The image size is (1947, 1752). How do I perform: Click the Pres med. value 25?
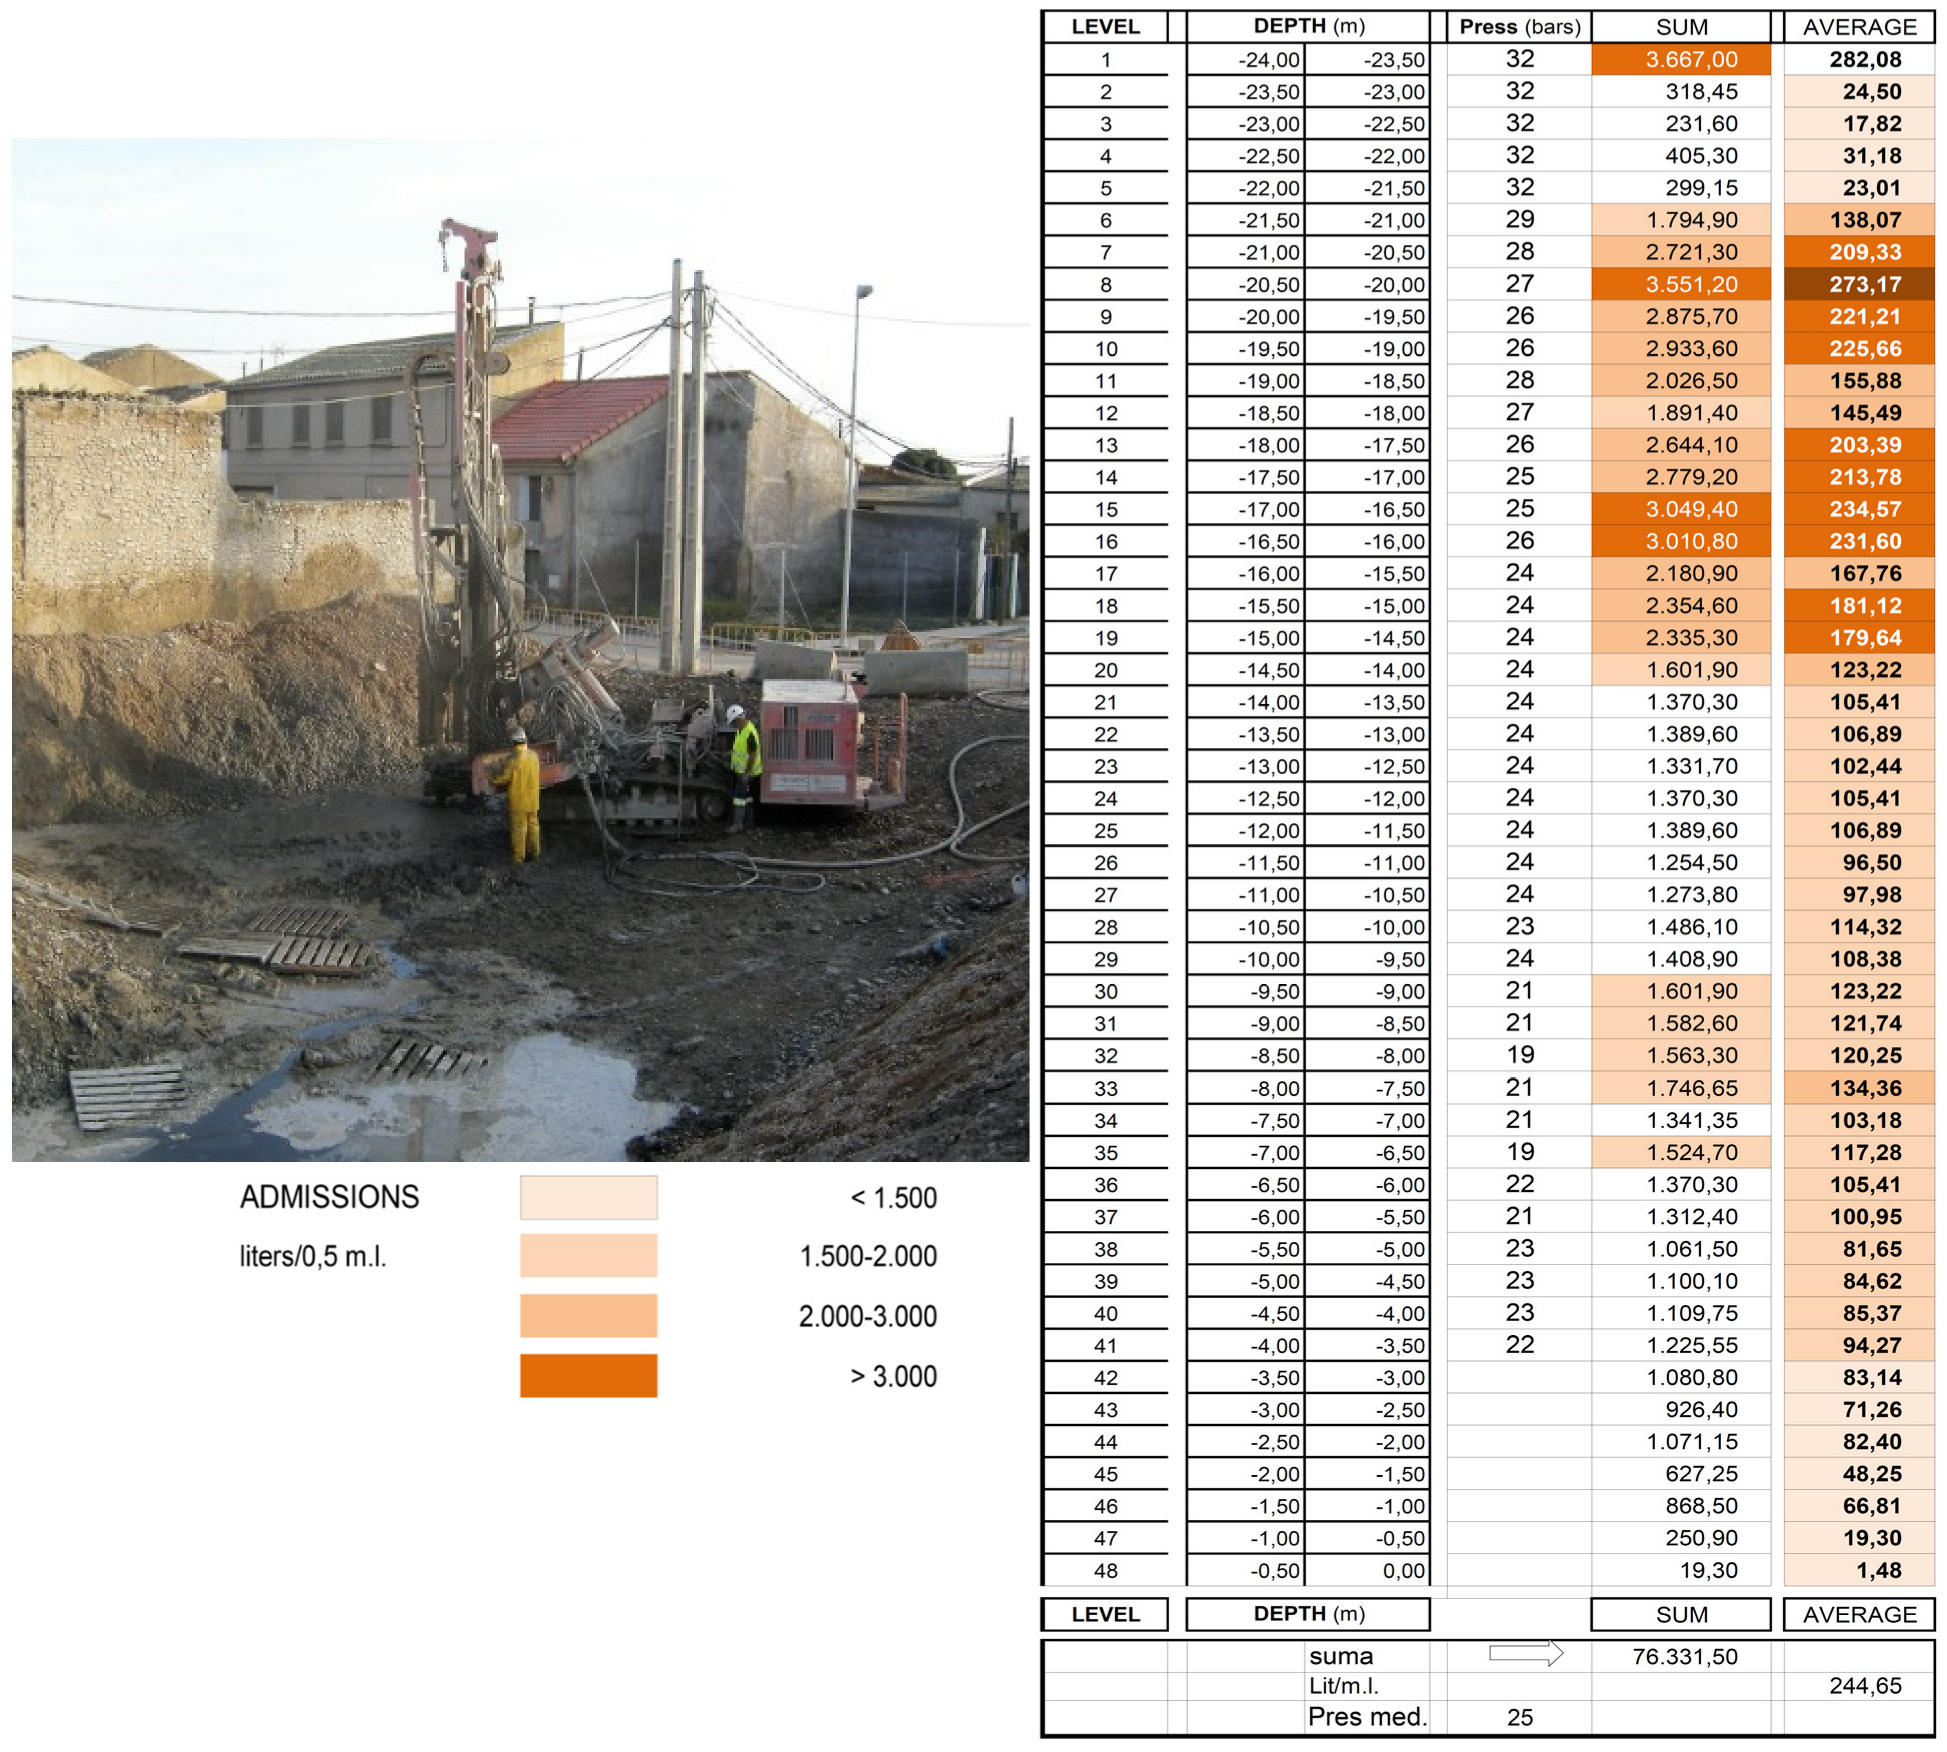[x=1519, y=1717]
